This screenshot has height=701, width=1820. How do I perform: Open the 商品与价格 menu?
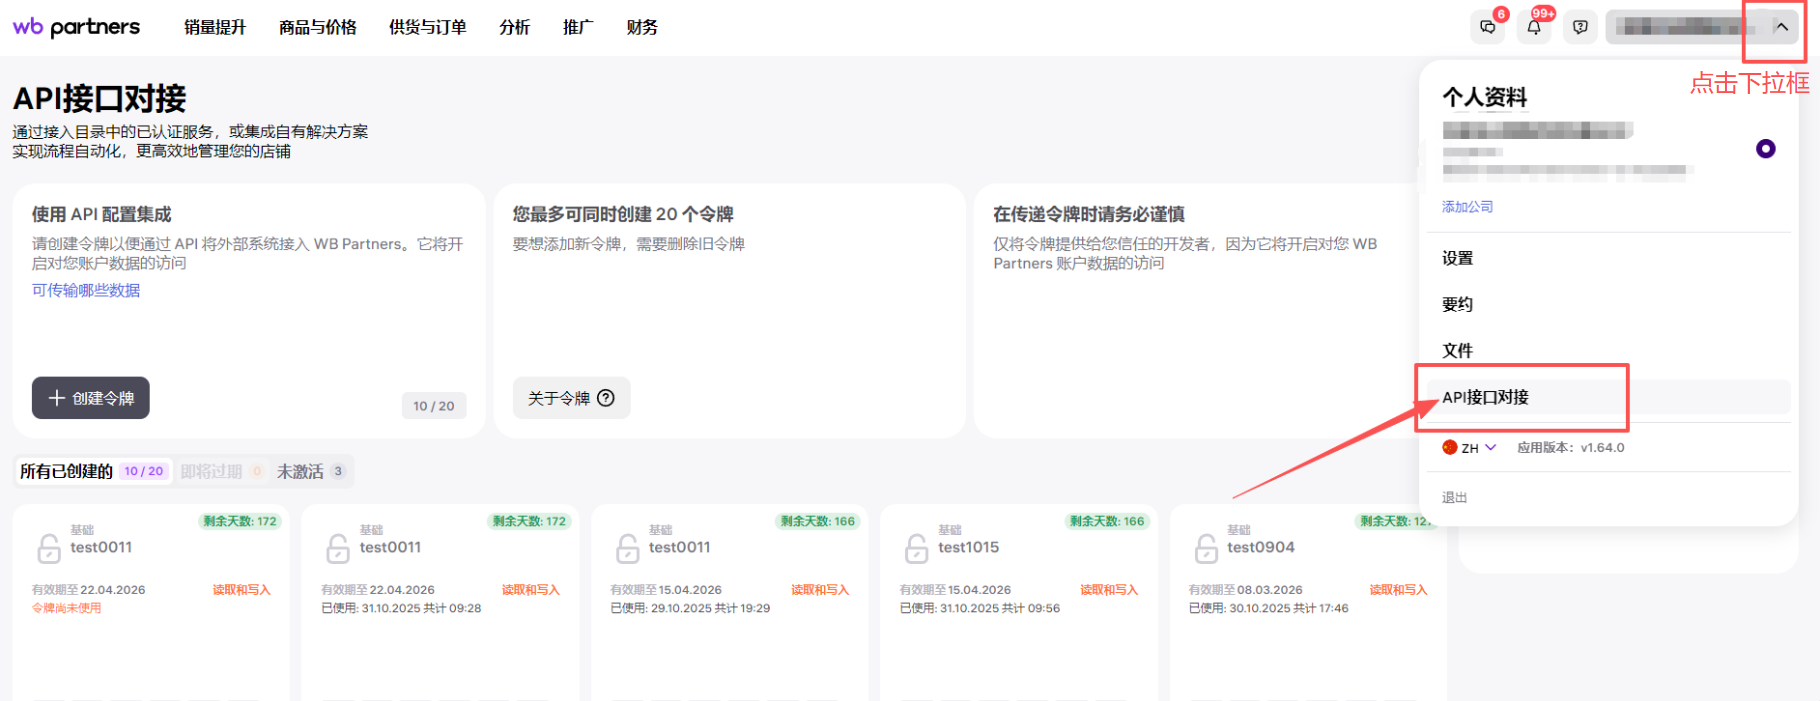tap(318, 27)
